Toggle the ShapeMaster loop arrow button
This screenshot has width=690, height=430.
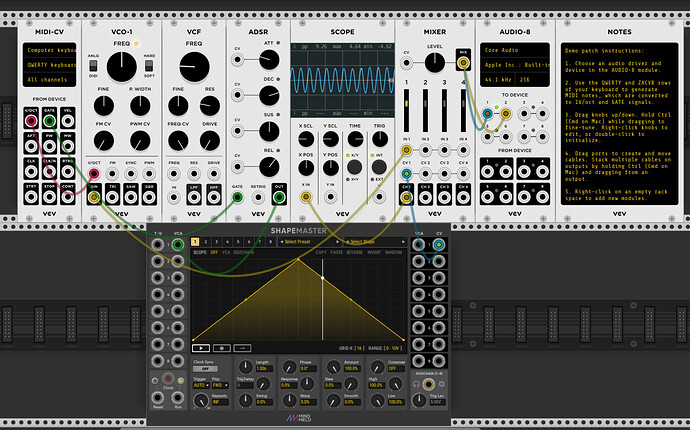(x=242, y=348)
